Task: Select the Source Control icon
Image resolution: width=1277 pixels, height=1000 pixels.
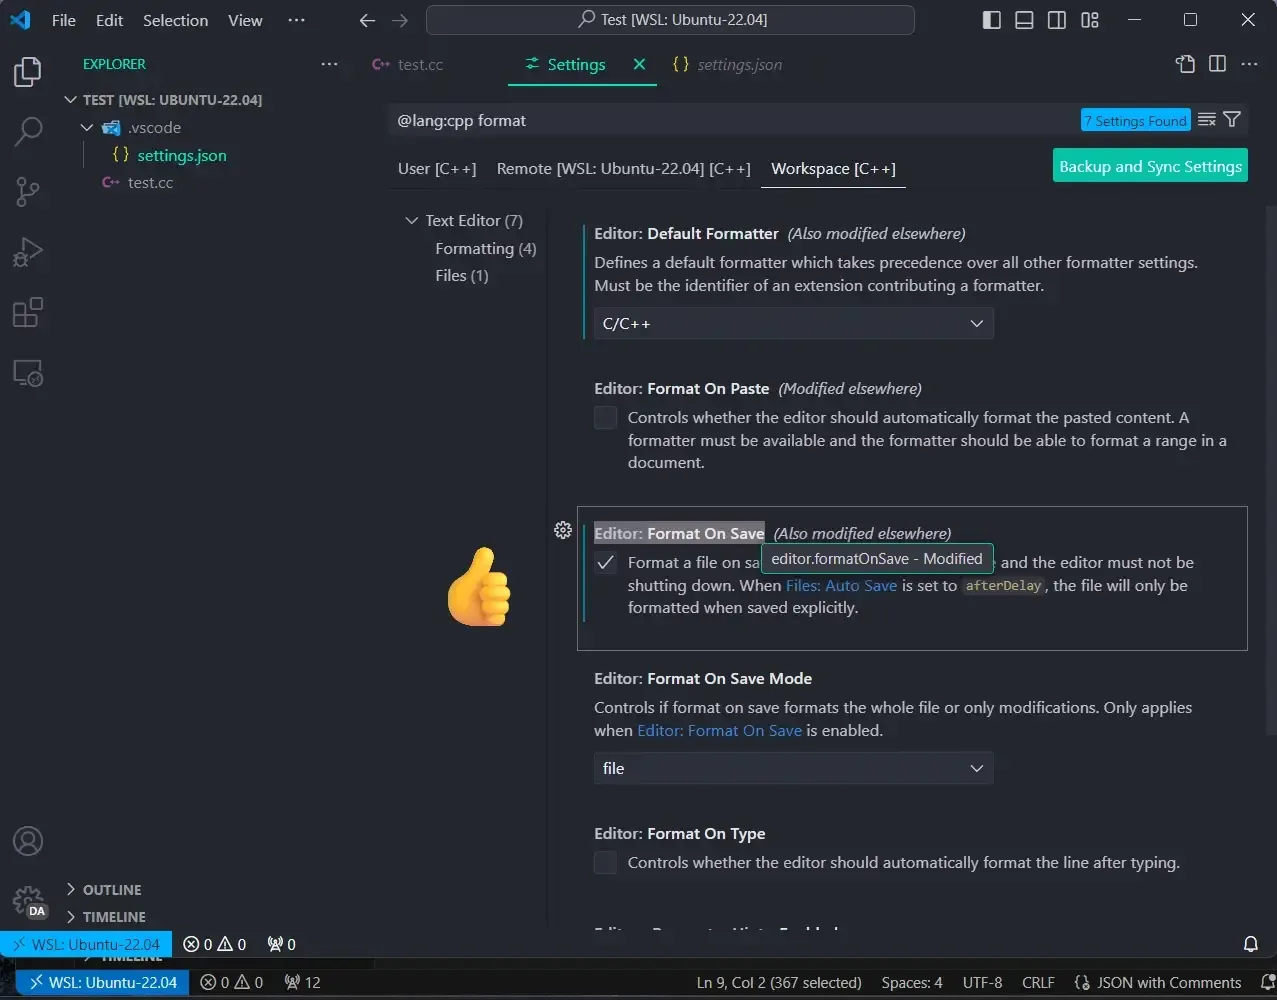Action: (28, 191)
